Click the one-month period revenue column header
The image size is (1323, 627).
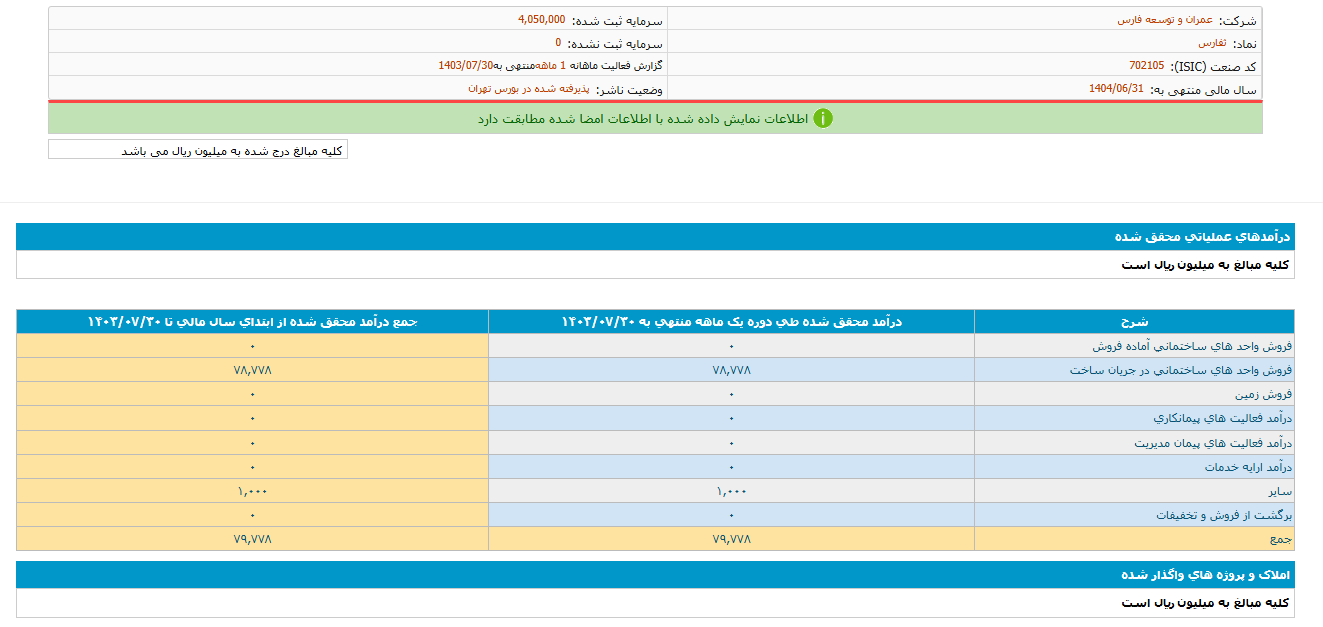pyautogui.click(x=731, y=321)
